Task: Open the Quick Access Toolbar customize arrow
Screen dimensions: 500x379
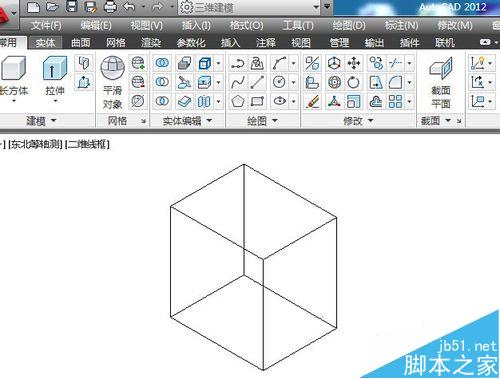Action: pyautogui.click(x=328, y=7)
